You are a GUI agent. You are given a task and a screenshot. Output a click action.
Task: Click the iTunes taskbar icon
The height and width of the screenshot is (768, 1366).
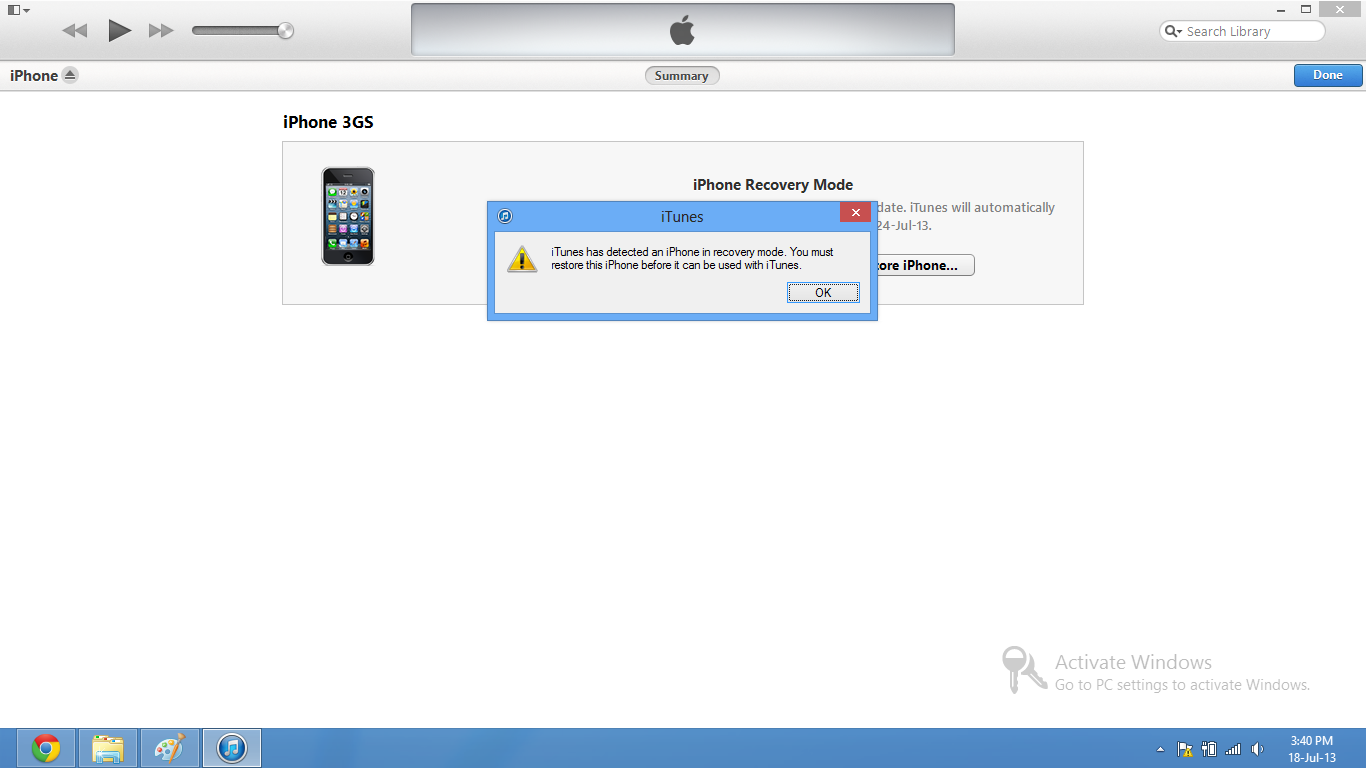point(232,748)
